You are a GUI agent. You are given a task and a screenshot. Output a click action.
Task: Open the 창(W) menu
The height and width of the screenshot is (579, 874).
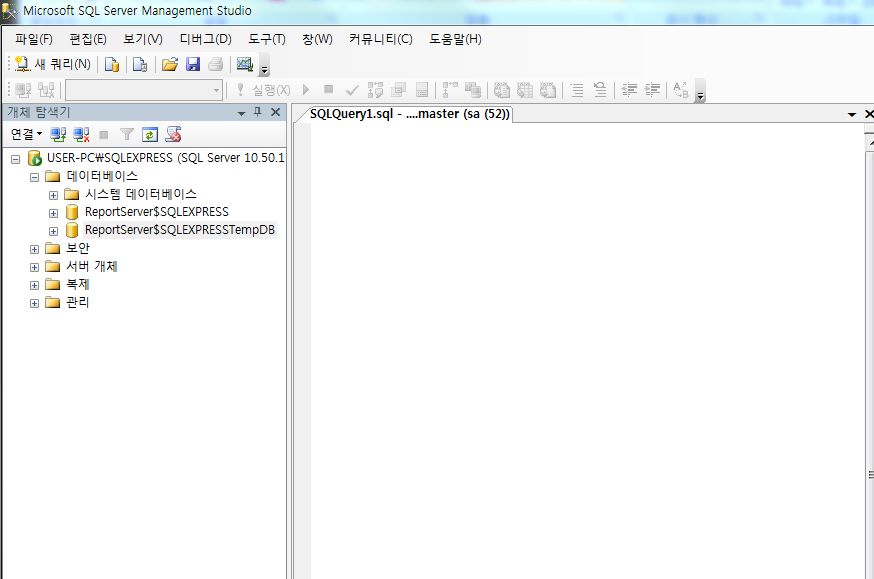pyautogui.click(x=317, y=39)
